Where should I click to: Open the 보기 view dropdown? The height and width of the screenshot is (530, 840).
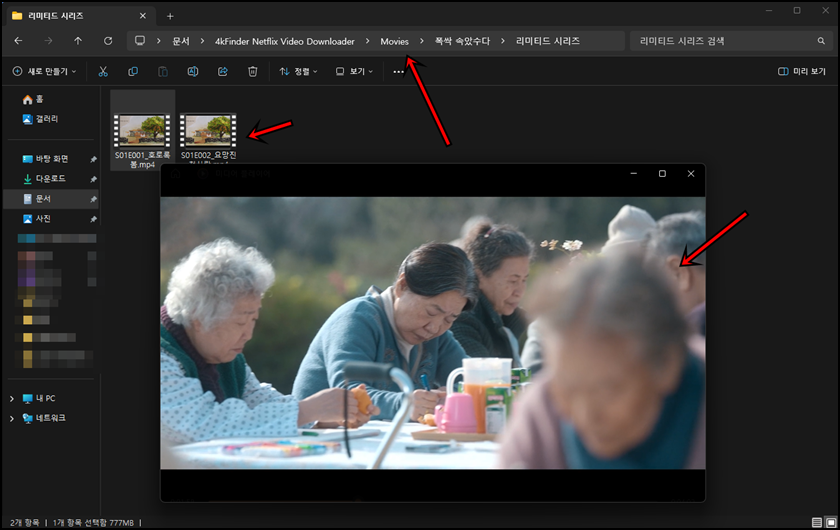(x=354, y=71)
